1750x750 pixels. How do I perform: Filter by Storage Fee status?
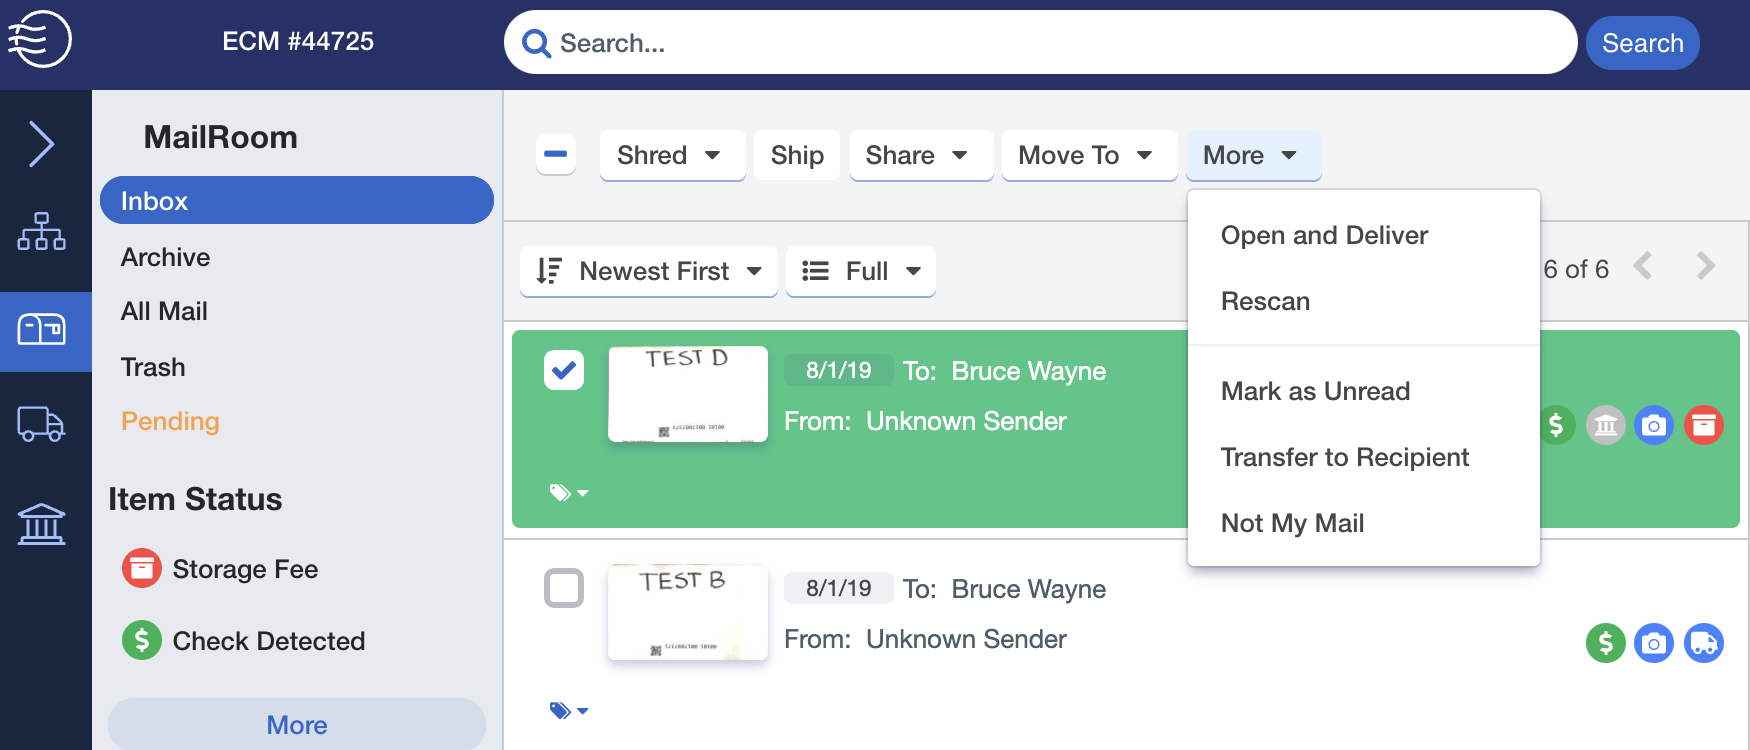point(245,569)
